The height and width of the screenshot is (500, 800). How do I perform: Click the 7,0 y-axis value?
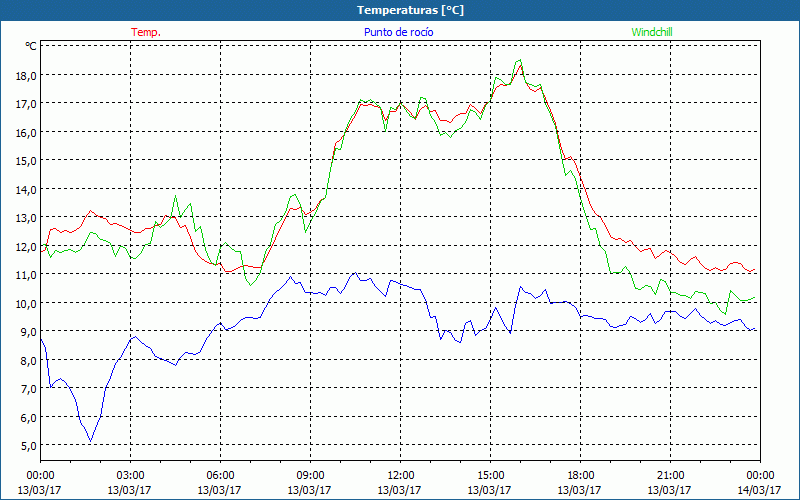point(28,389)
